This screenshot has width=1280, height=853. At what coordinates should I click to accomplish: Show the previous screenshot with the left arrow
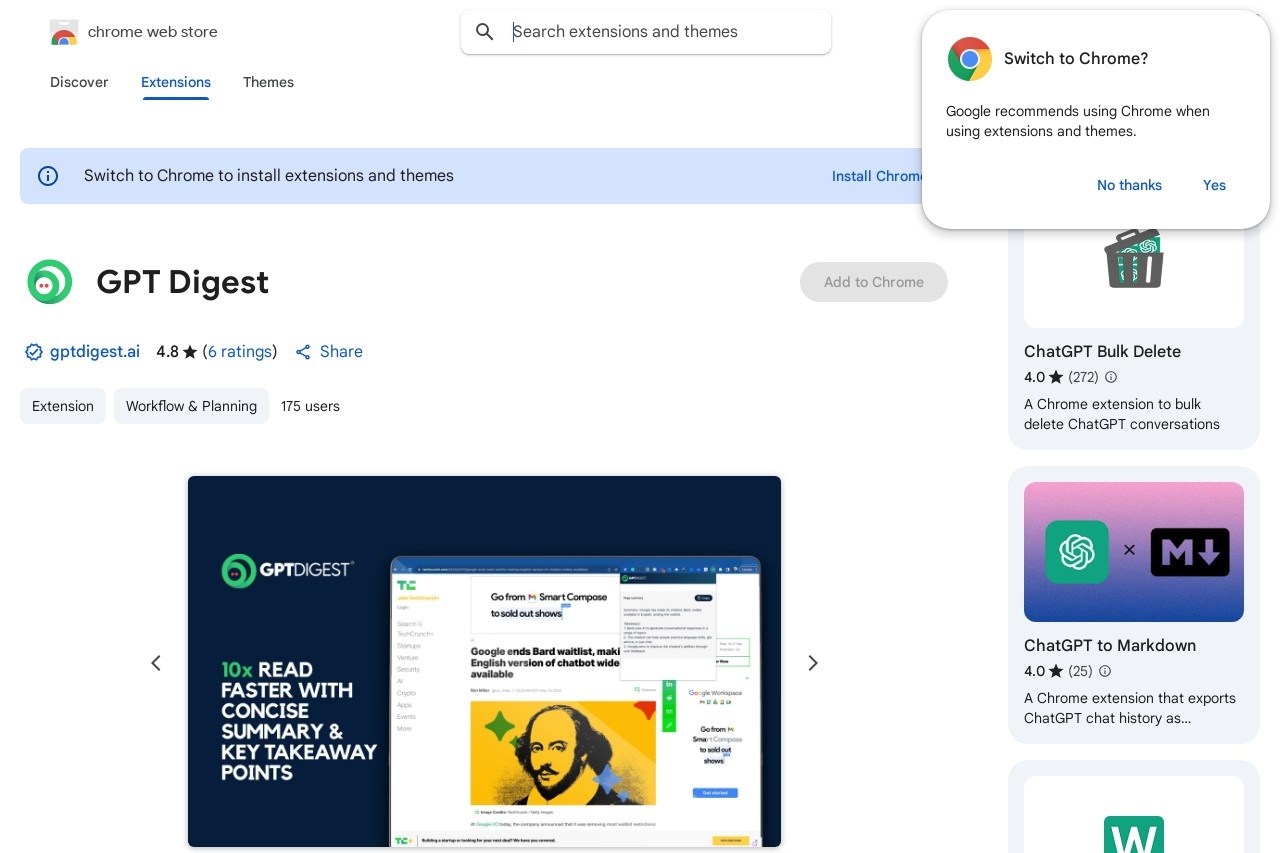pyautogui.click(x=156, y=663)
